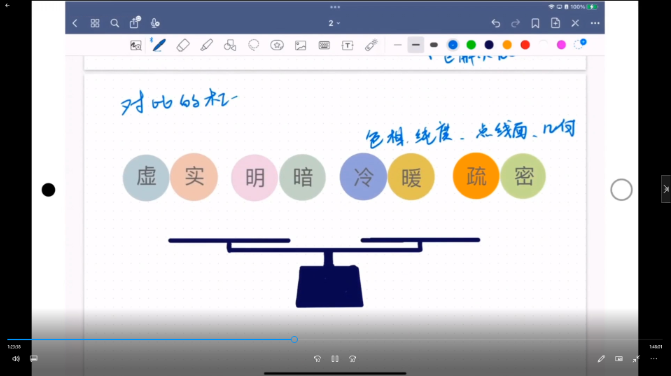Open the thumbnail grid view

coord(95,23)
